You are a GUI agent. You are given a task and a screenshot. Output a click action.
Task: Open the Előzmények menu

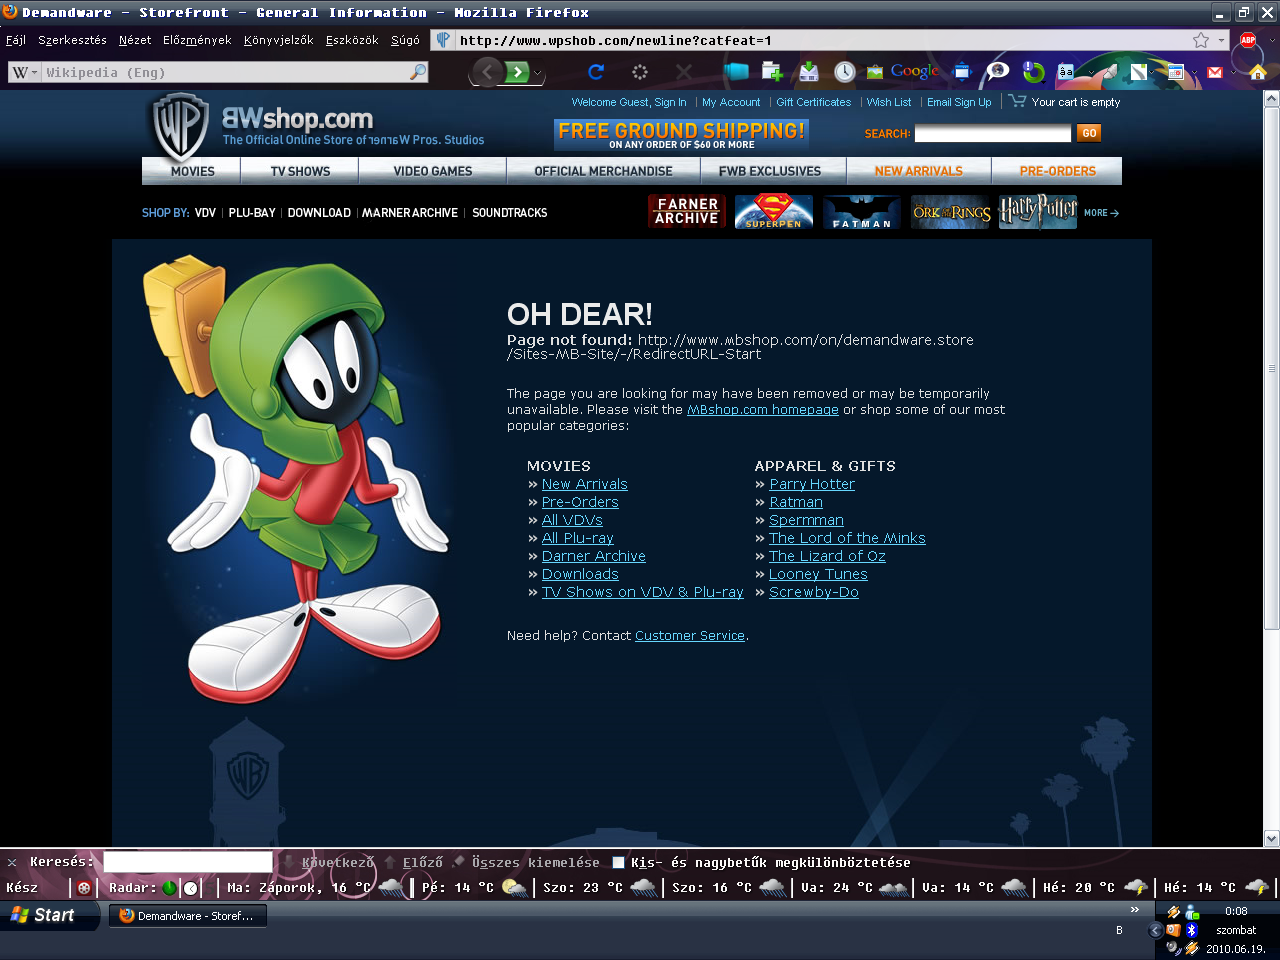pyautogui.click(x=197, y=40)
